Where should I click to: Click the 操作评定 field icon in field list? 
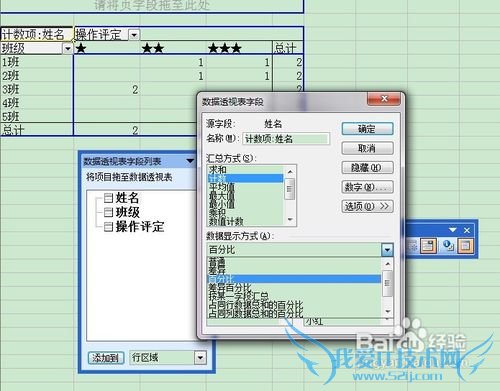click(x=108, y=227)
